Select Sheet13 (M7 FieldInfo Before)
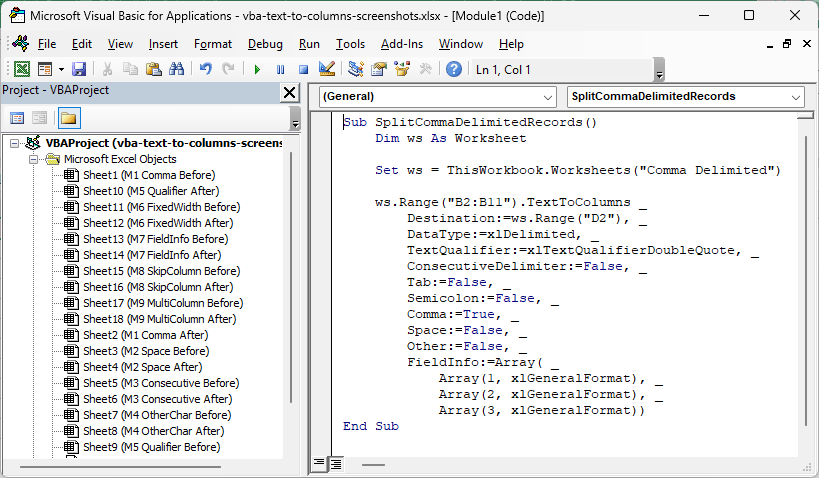Viewport: 819px width, 478px height. [156, 239]
